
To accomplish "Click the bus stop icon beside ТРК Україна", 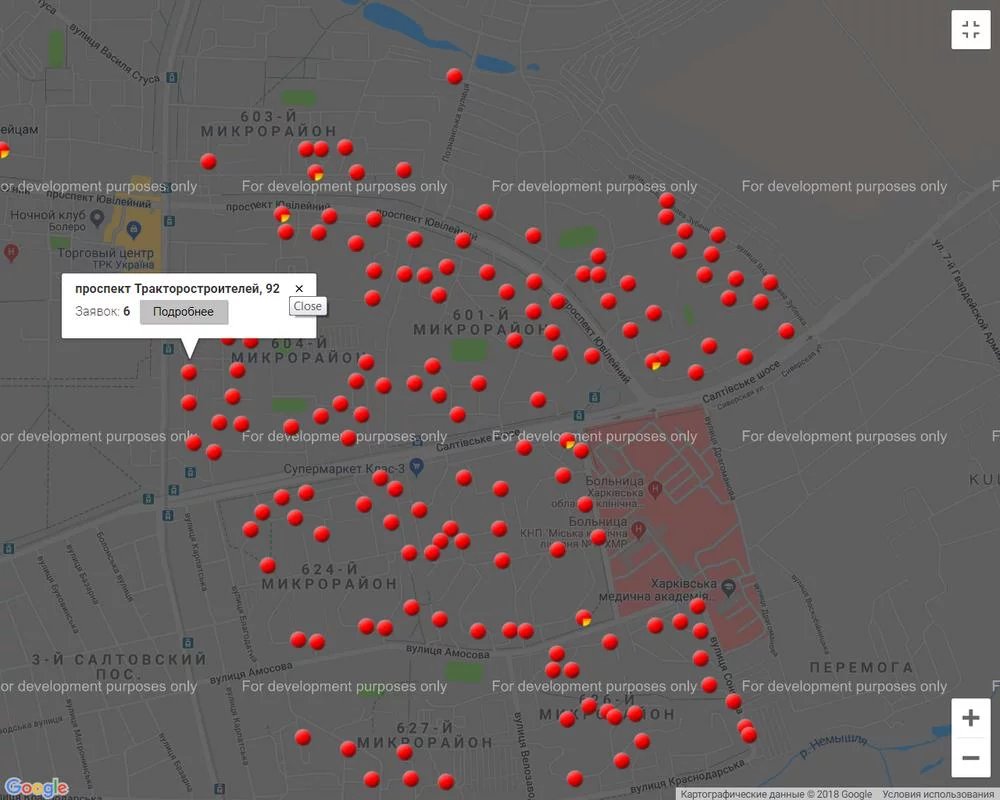I will click(x=171, y=220).
